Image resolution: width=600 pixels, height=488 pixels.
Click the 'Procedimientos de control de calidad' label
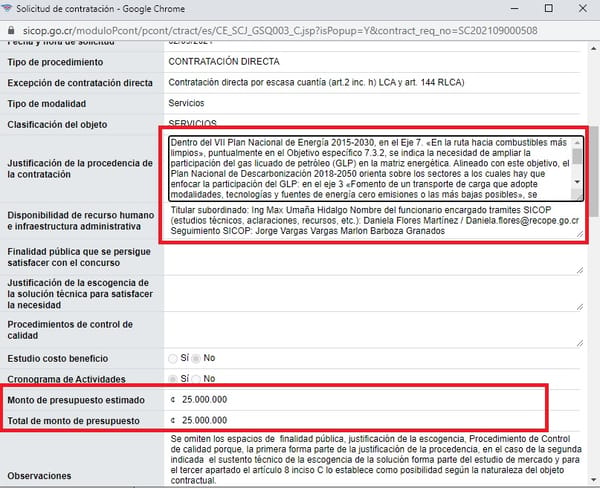coord(70,330)
